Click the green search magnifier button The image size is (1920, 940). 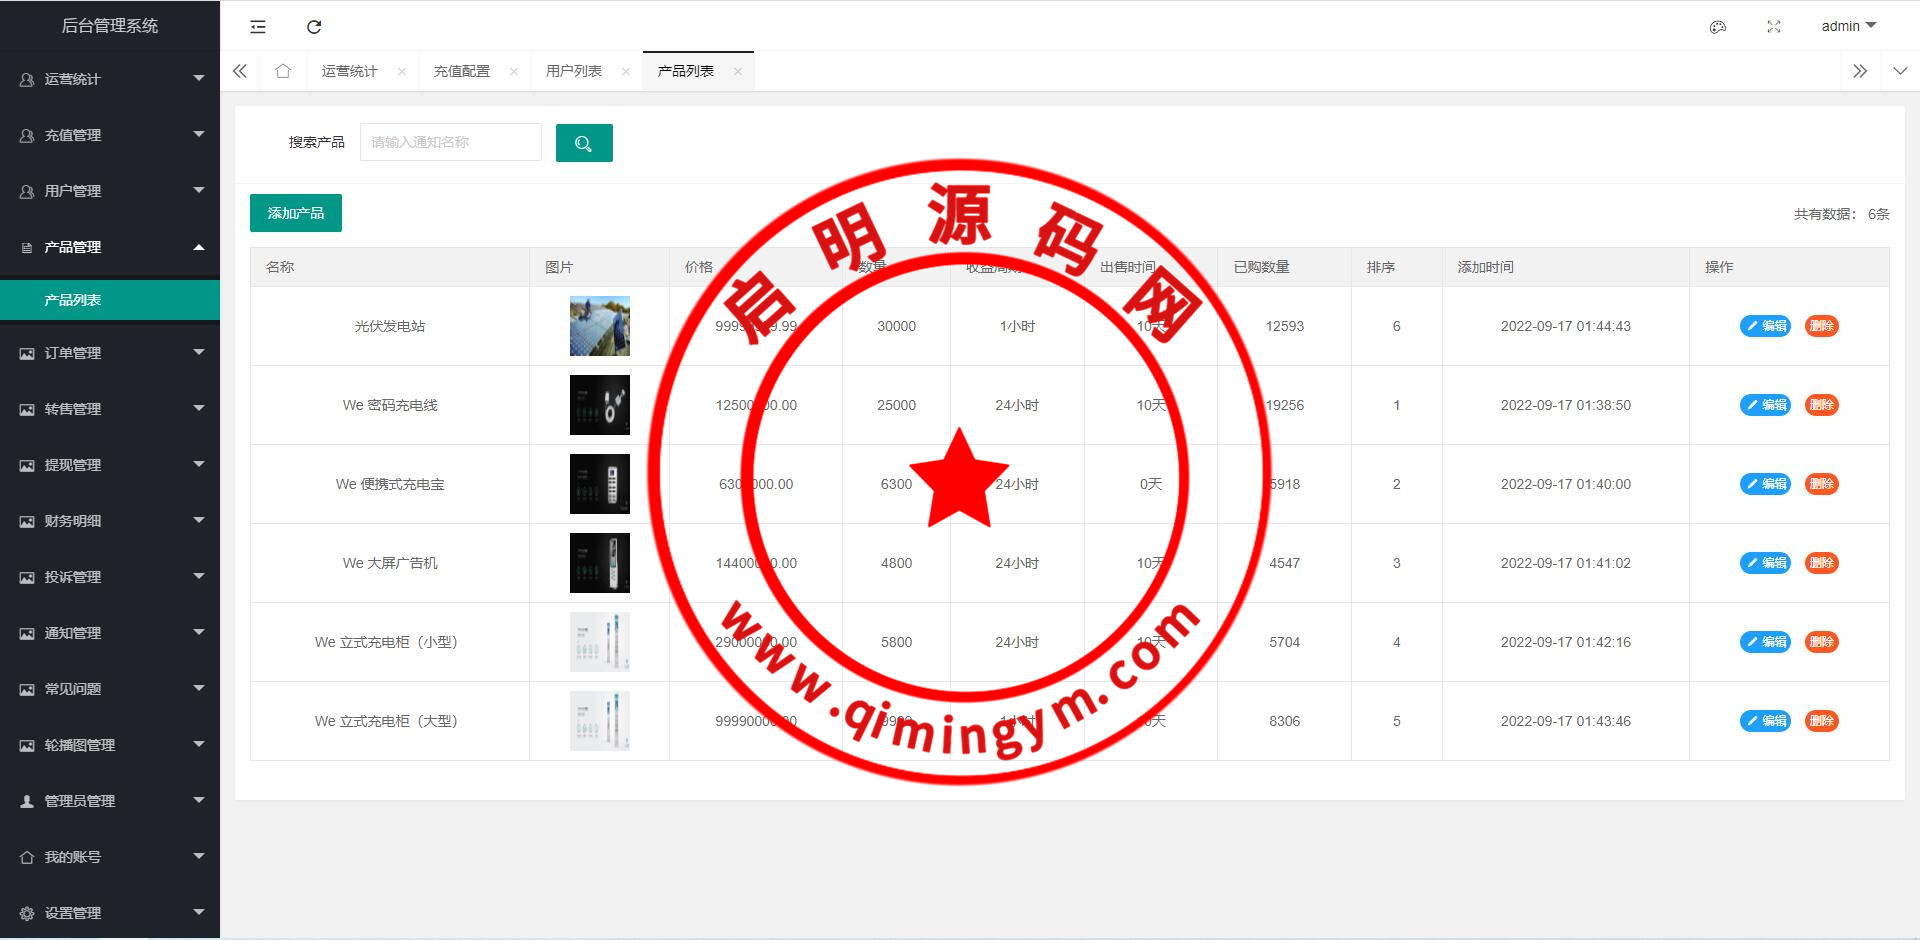pyautogui.click(x=584, y=143)
